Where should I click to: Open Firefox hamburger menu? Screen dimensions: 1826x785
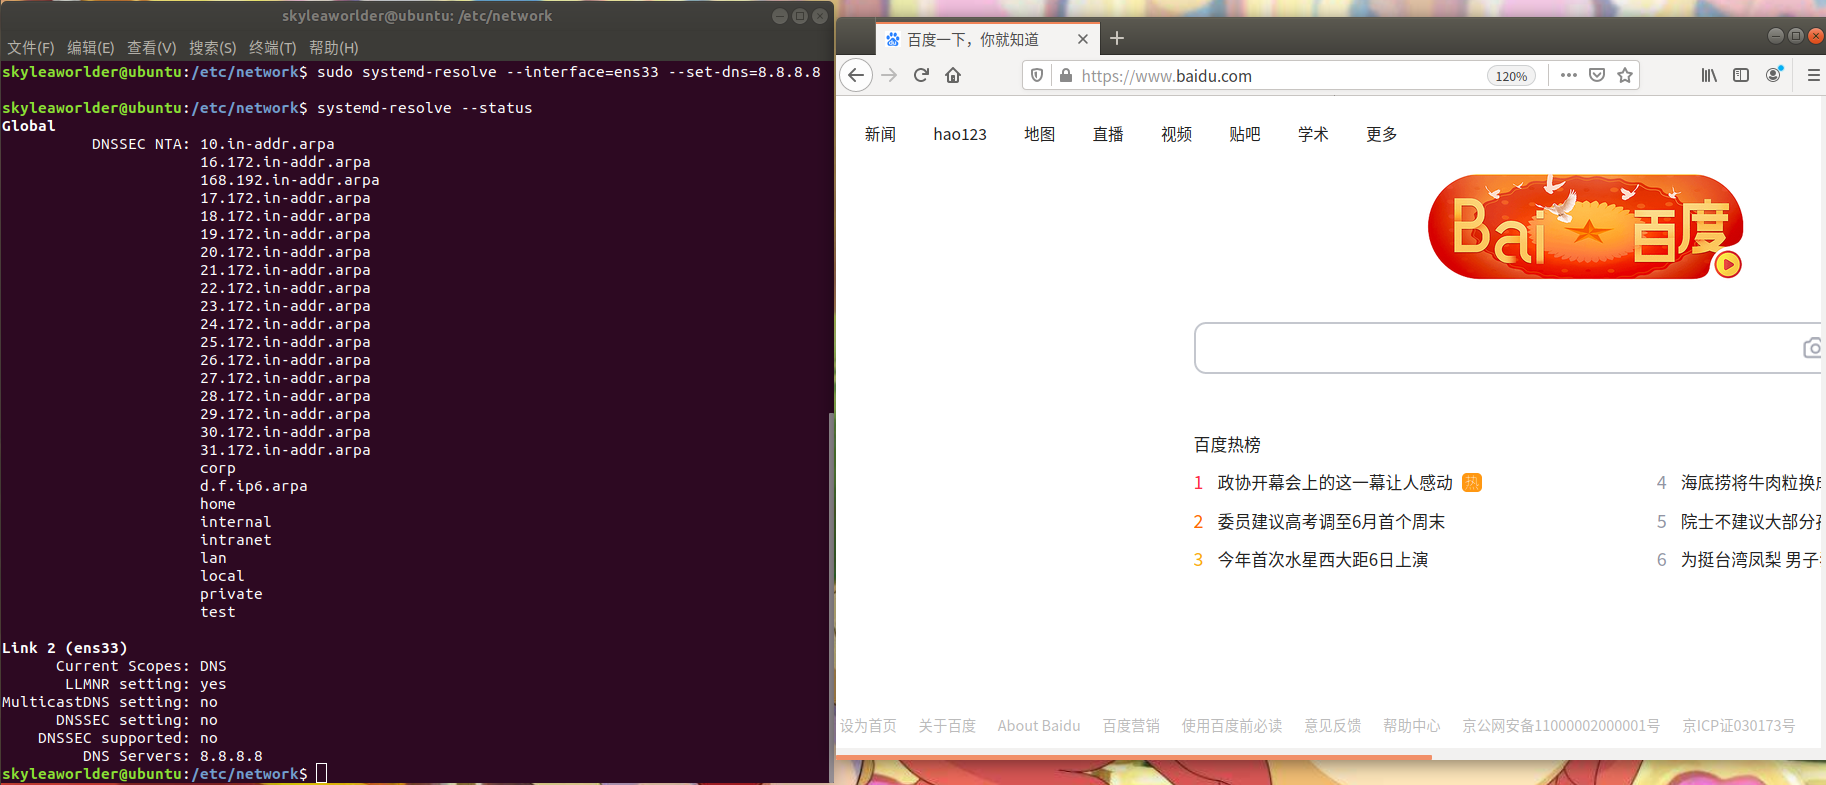[1813, 75]
